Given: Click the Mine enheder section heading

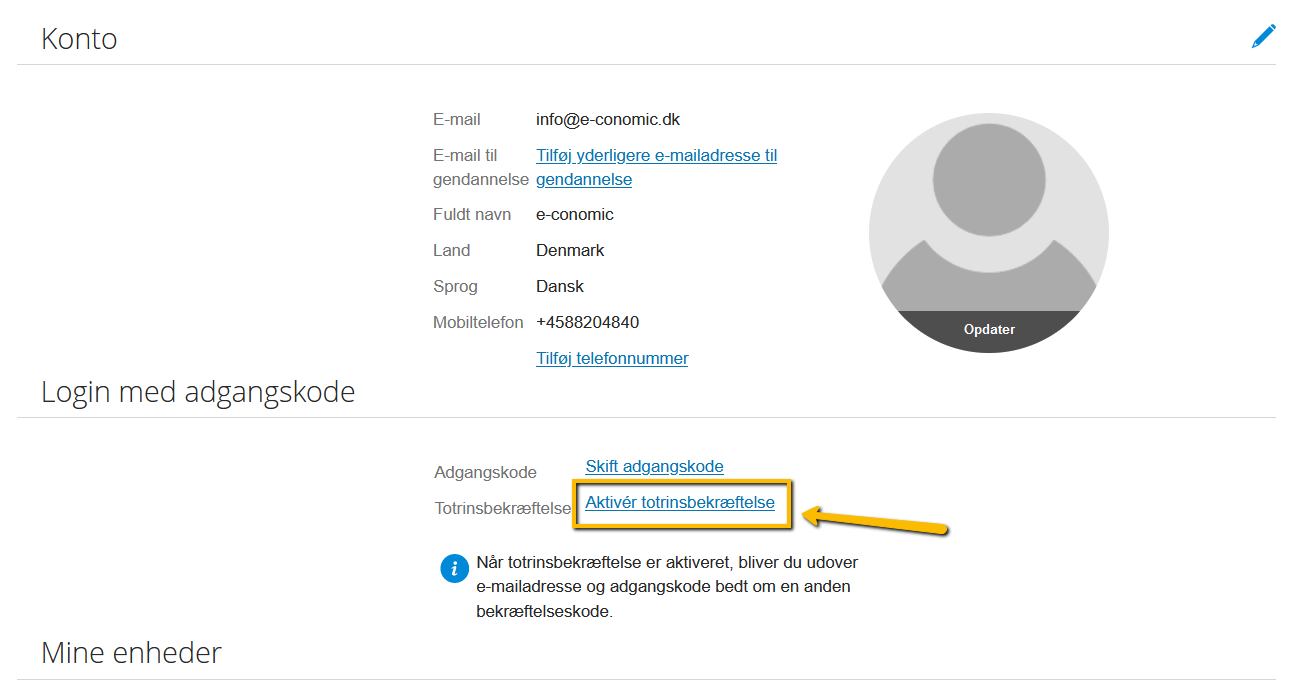Looking at the screenshot, I should [131, 653].
